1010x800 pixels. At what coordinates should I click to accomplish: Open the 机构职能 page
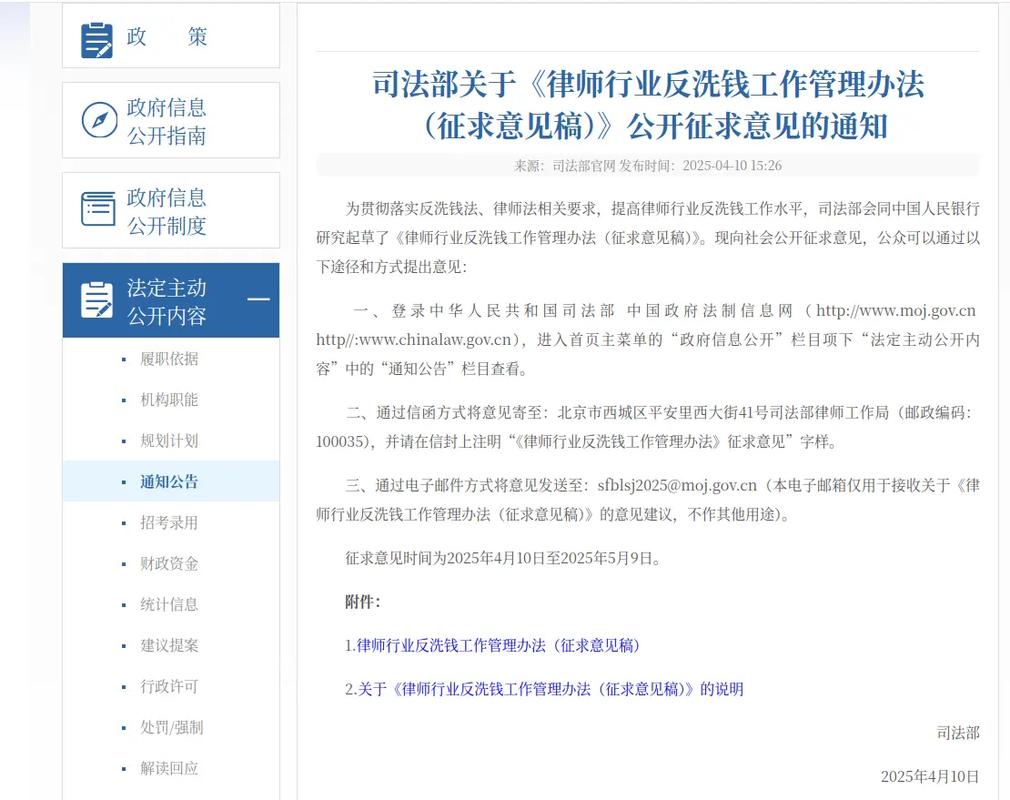(x=169, y=400)
